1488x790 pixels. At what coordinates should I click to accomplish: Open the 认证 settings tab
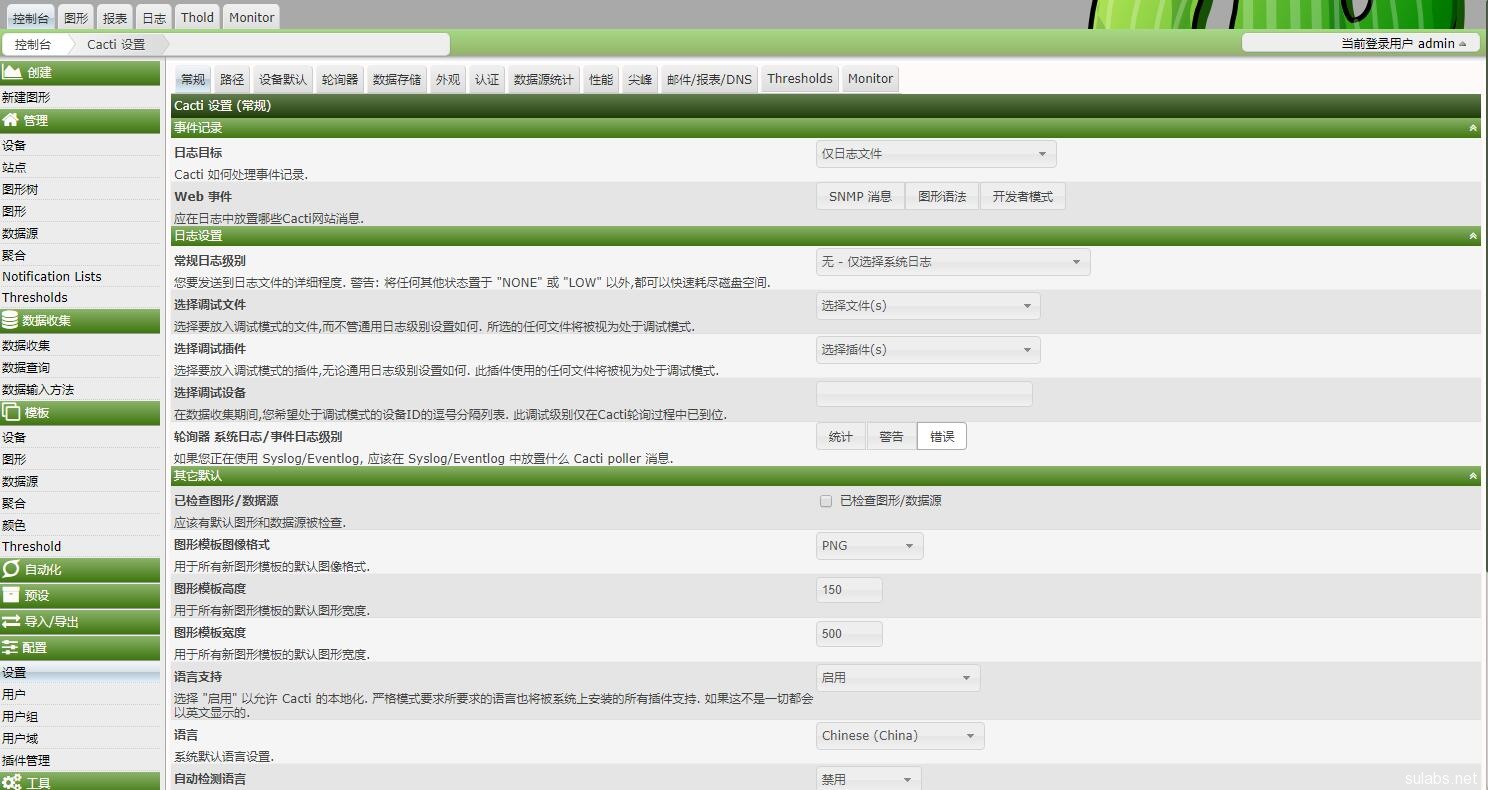point(487,79)
